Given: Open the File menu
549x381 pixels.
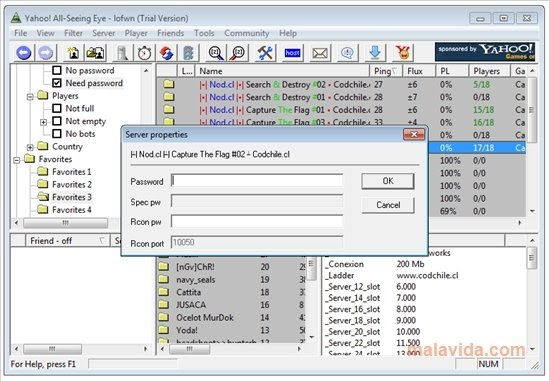Looking at the screenshot, I should 21,33.
